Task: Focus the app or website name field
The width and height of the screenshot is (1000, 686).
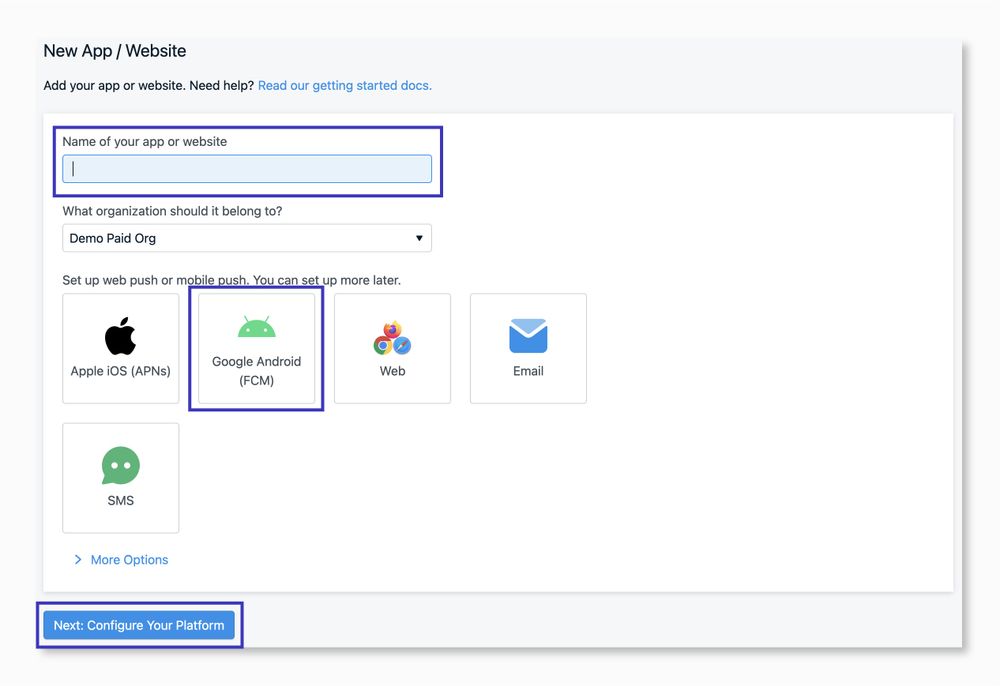Action: click(x=247, y=169)
